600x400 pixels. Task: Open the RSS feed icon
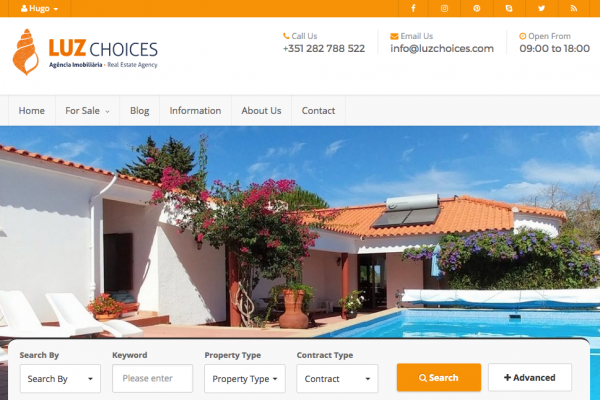point(574,8)
